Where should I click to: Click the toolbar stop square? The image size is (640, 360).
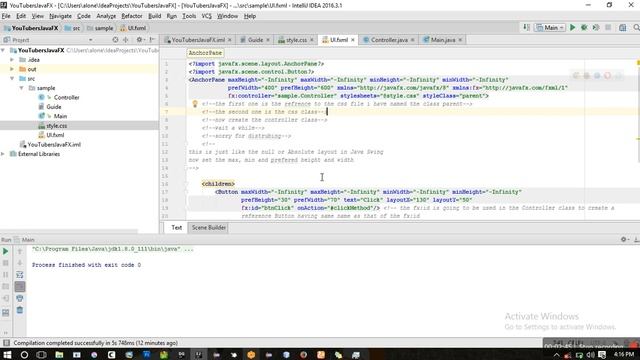click(608, 27)
